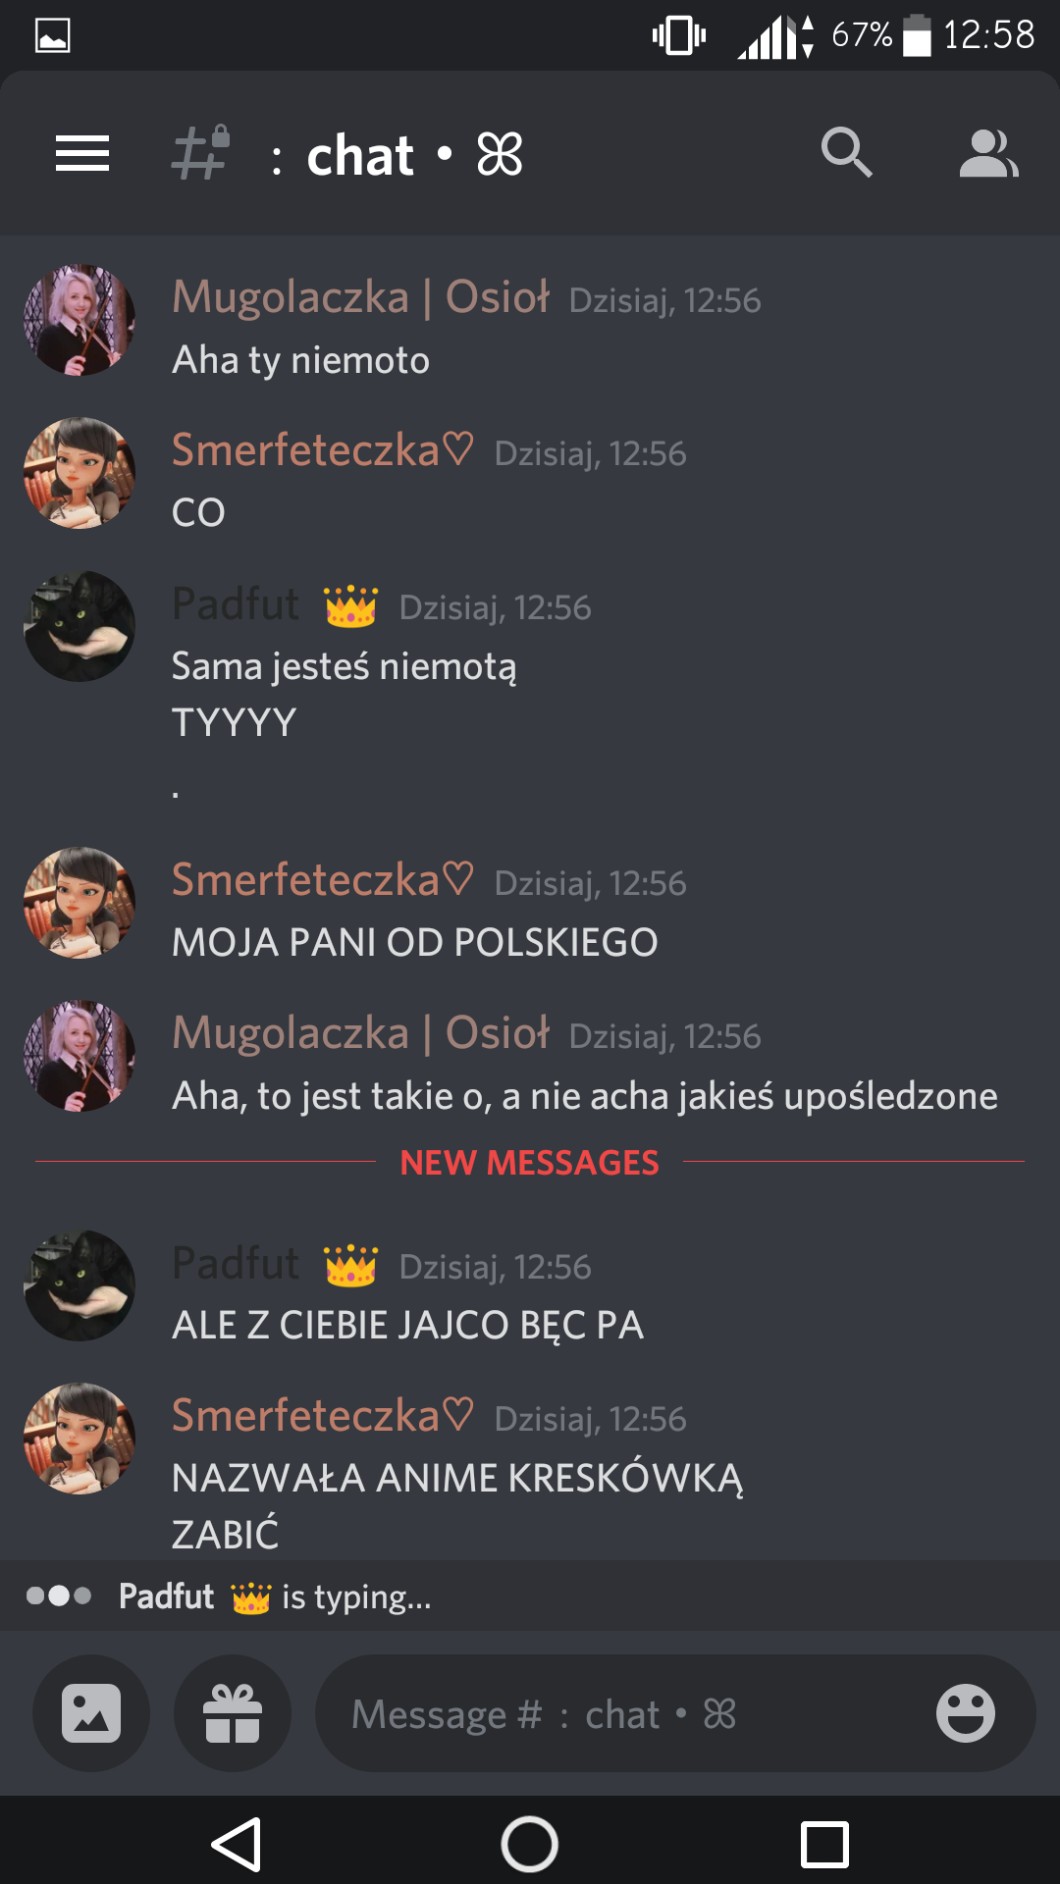
Task: Open the hamburger navigation menu
Action: coord(82,154)
